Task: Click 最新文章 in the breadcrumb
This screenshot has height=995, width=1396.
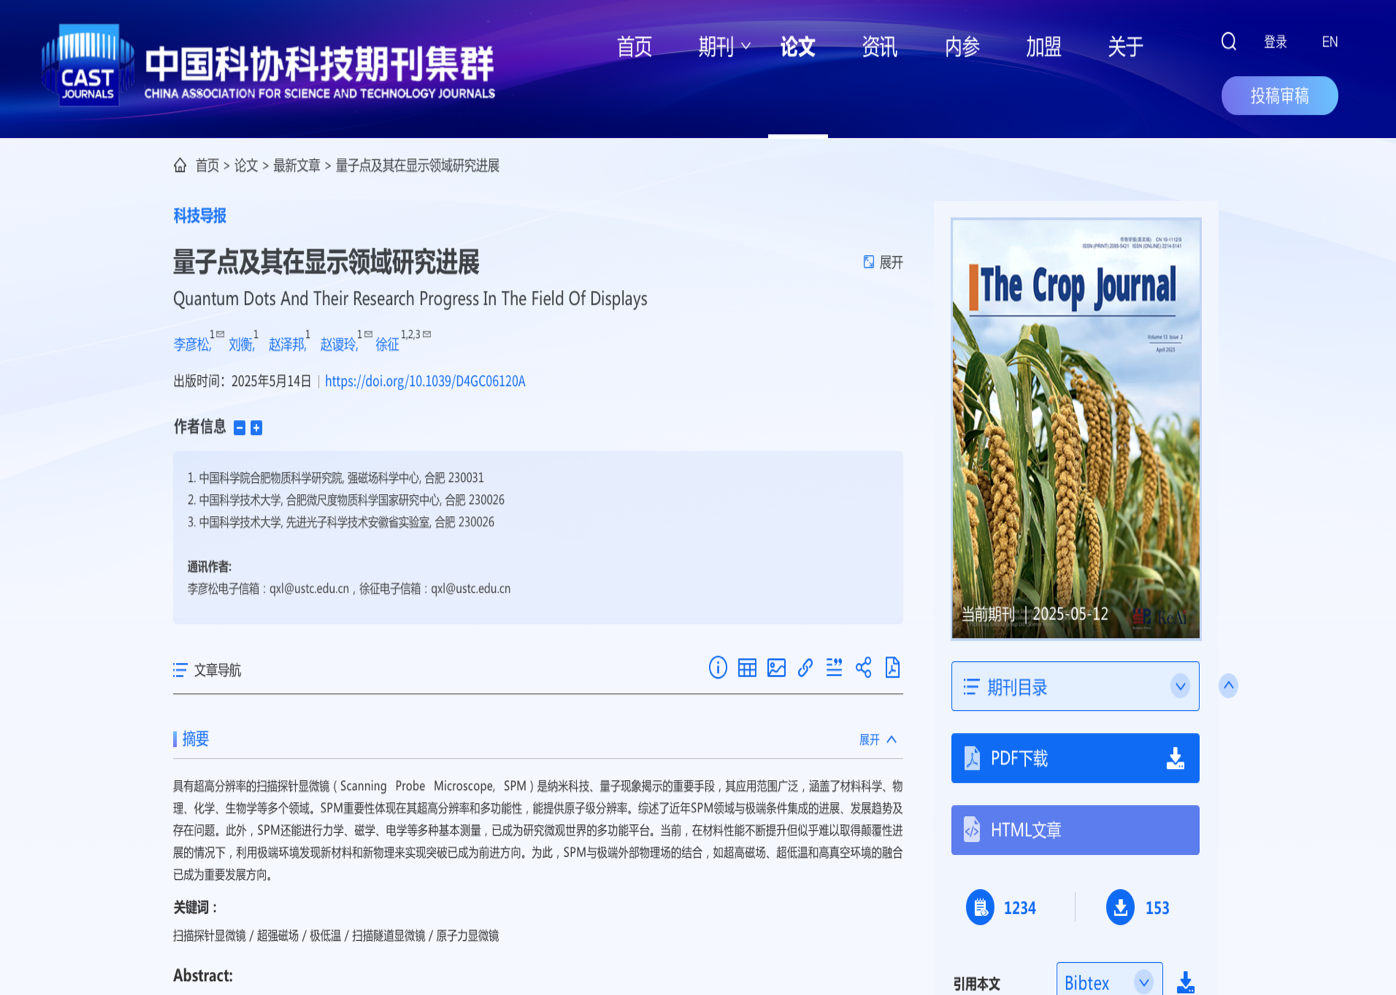Action: tap(297, 166)
